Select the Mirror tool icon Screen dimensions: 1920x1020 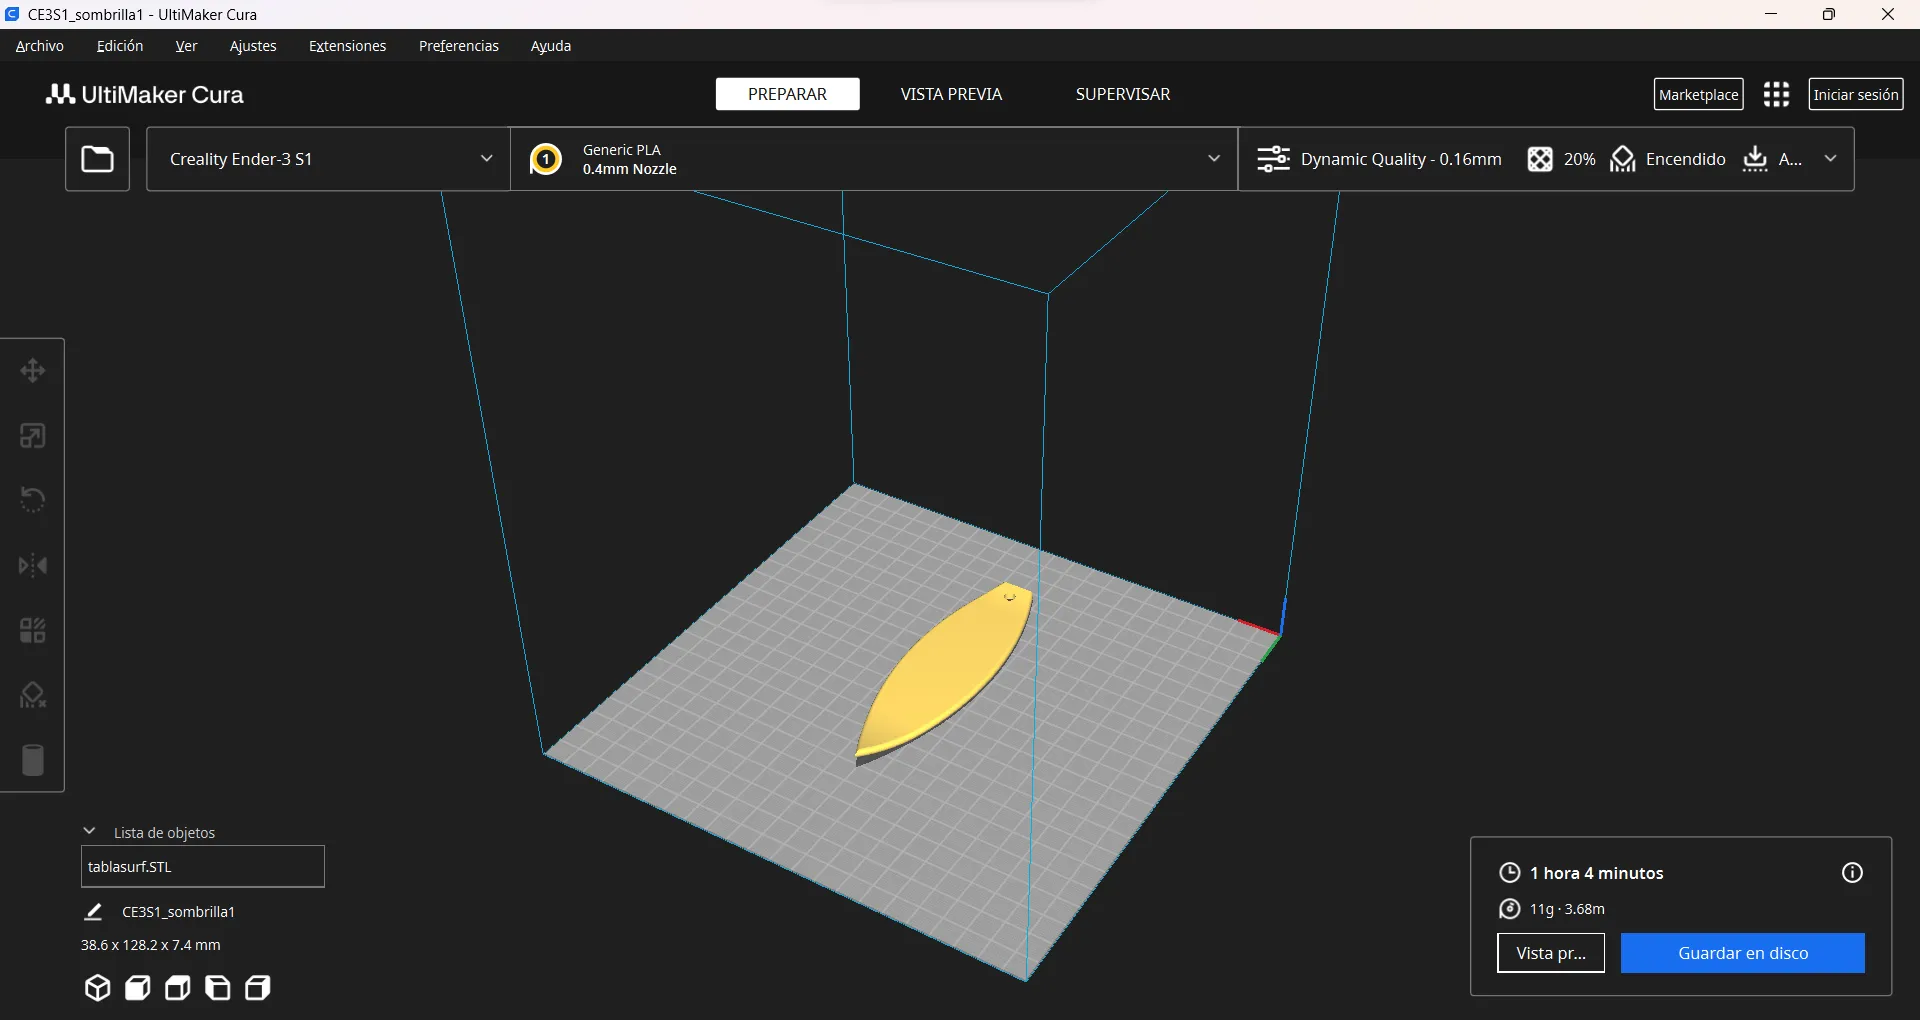tap(32, 566)
